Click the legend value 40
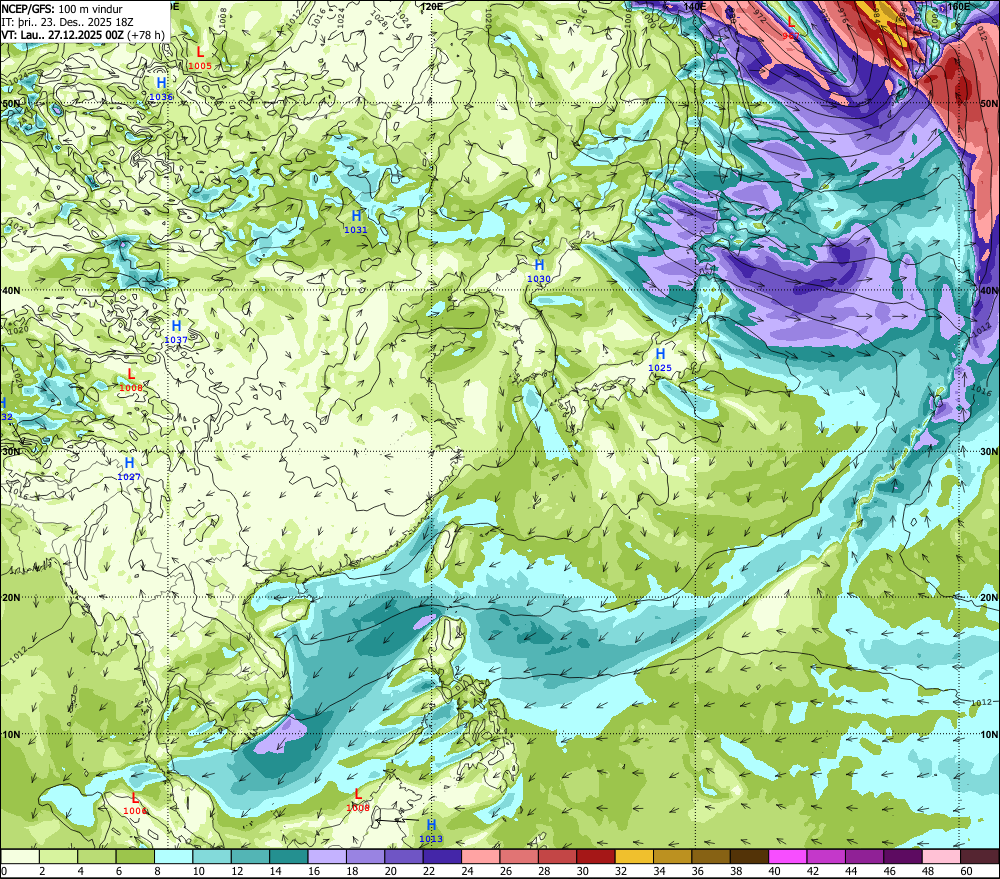The height and width of the screenshot is (879, 1000). point(775,871)
